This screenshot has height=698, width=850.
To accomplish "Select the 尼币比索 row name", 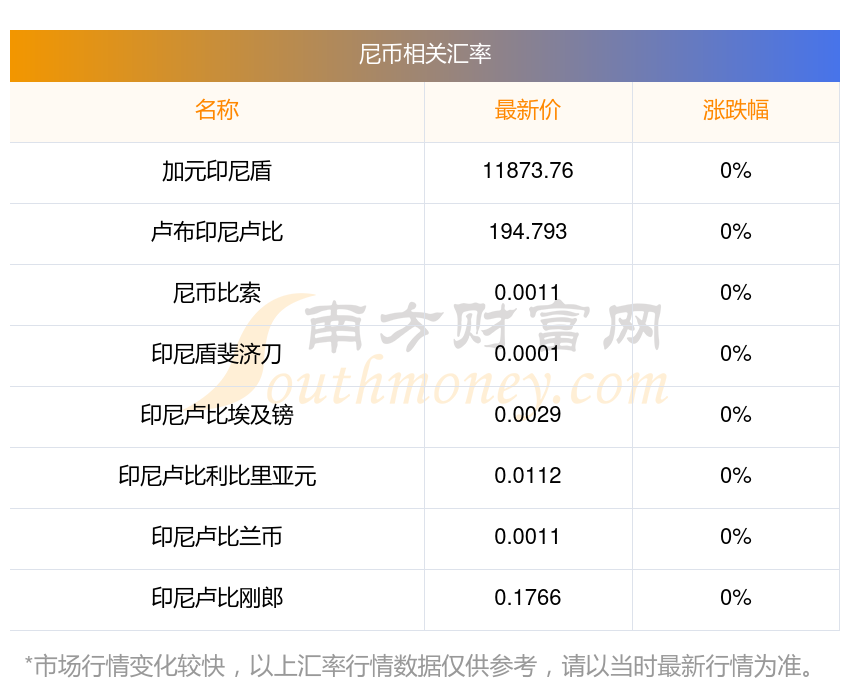I will click(x=217, y=293).
